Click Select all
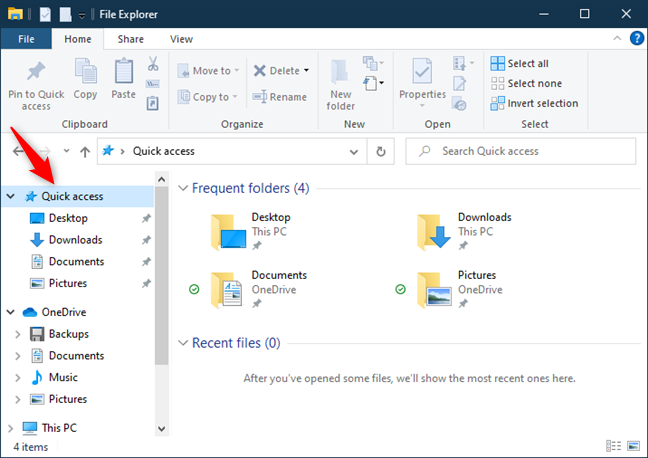The image size is (648, 458). tap(519, 64)
